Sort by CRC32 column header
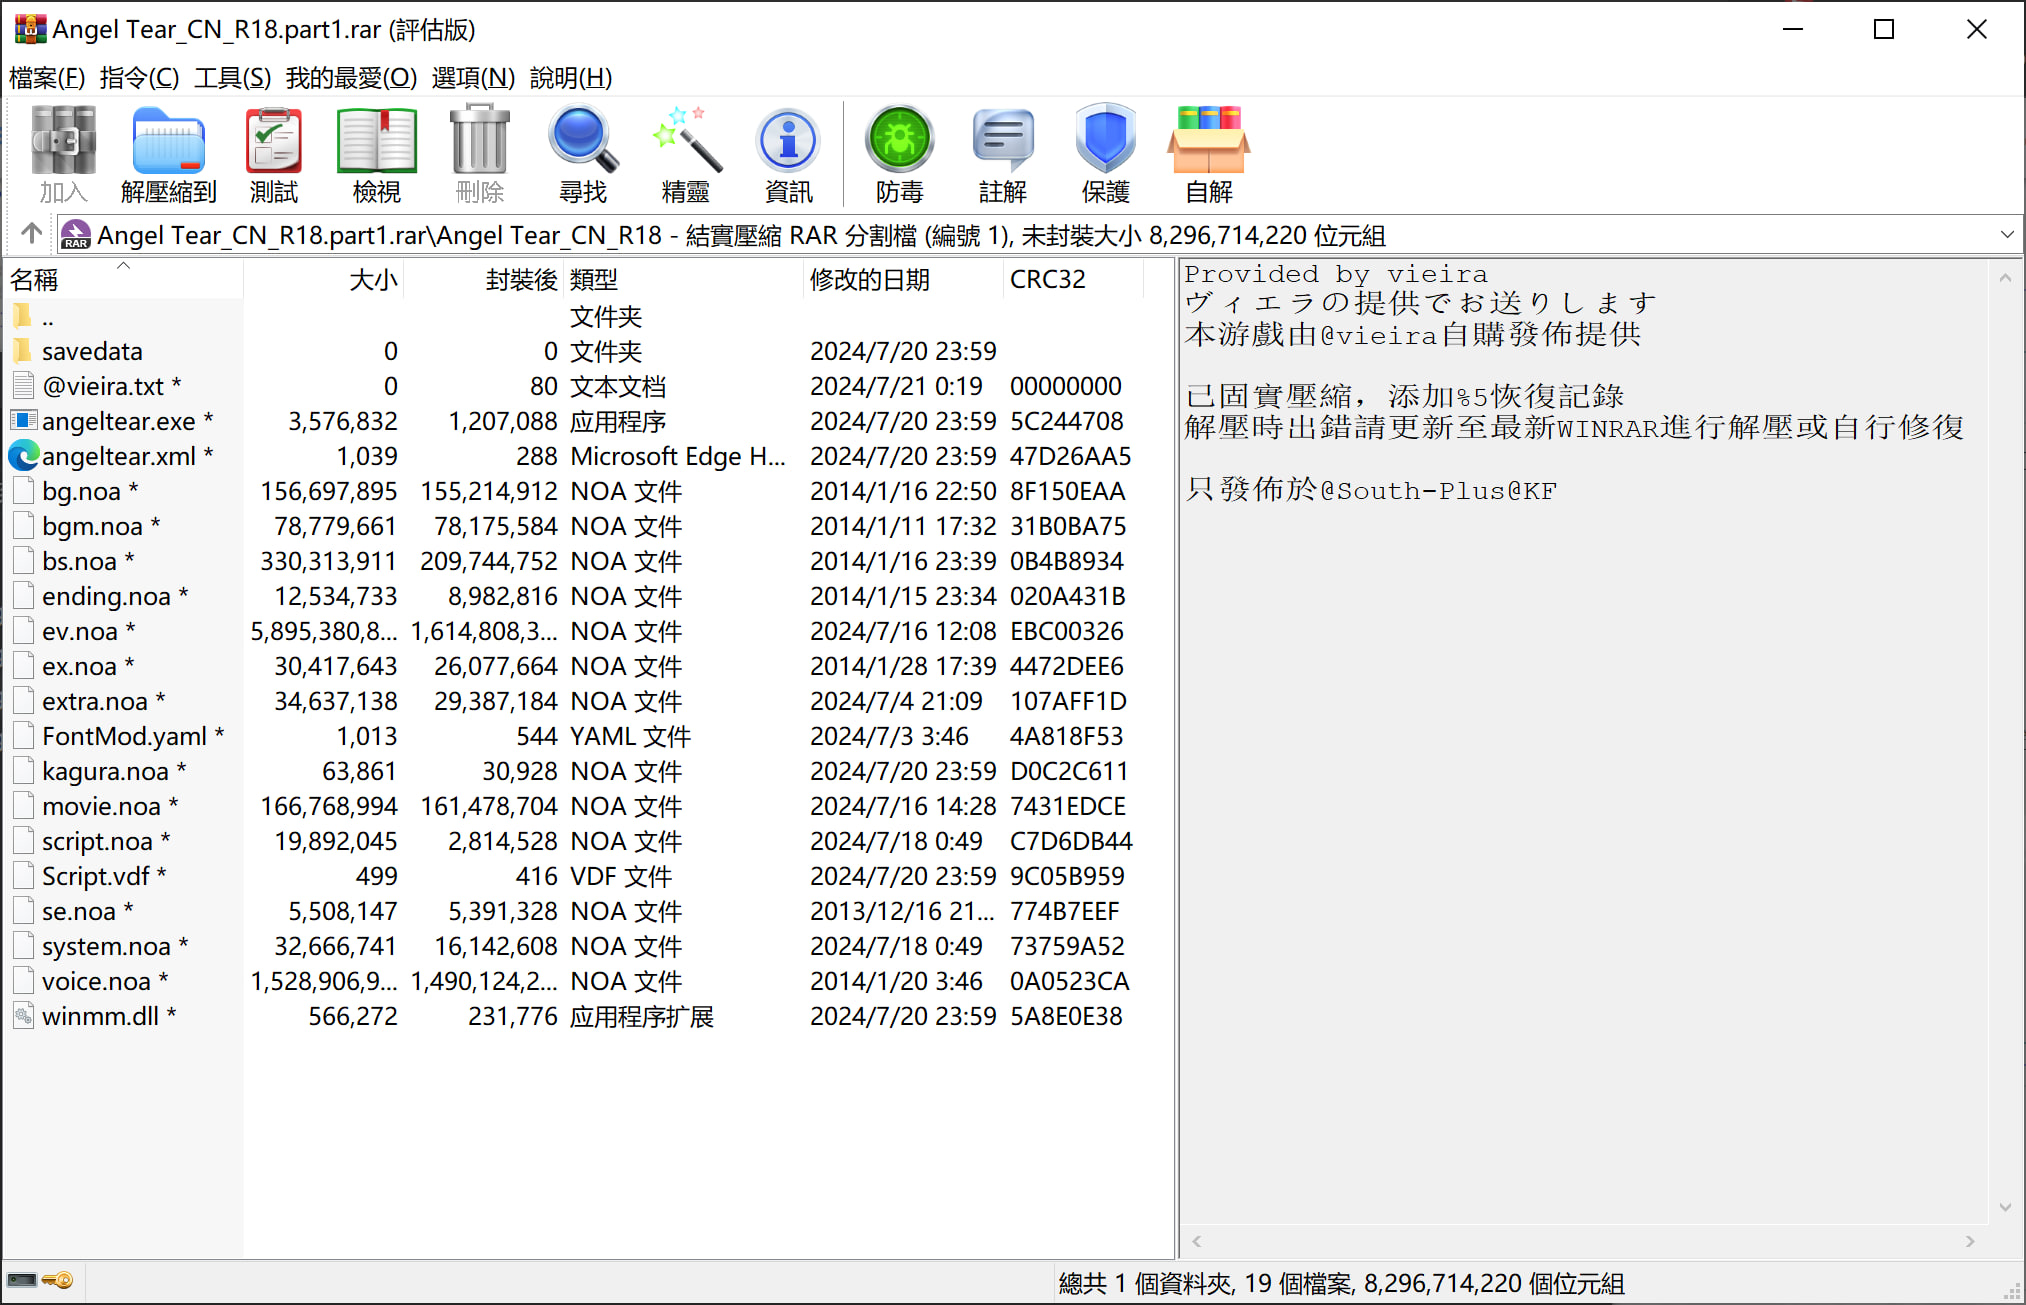 click(1047, 279)
